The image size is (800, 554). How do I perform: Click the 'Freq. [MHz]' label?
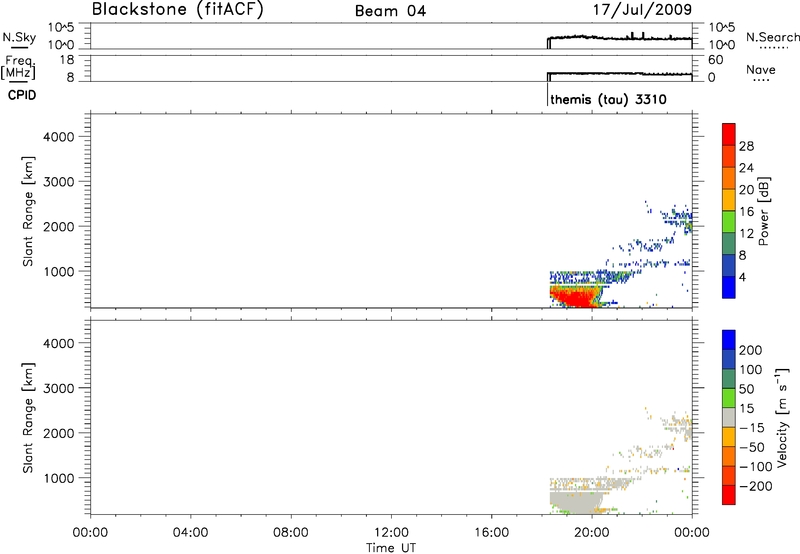coord(18,67)
